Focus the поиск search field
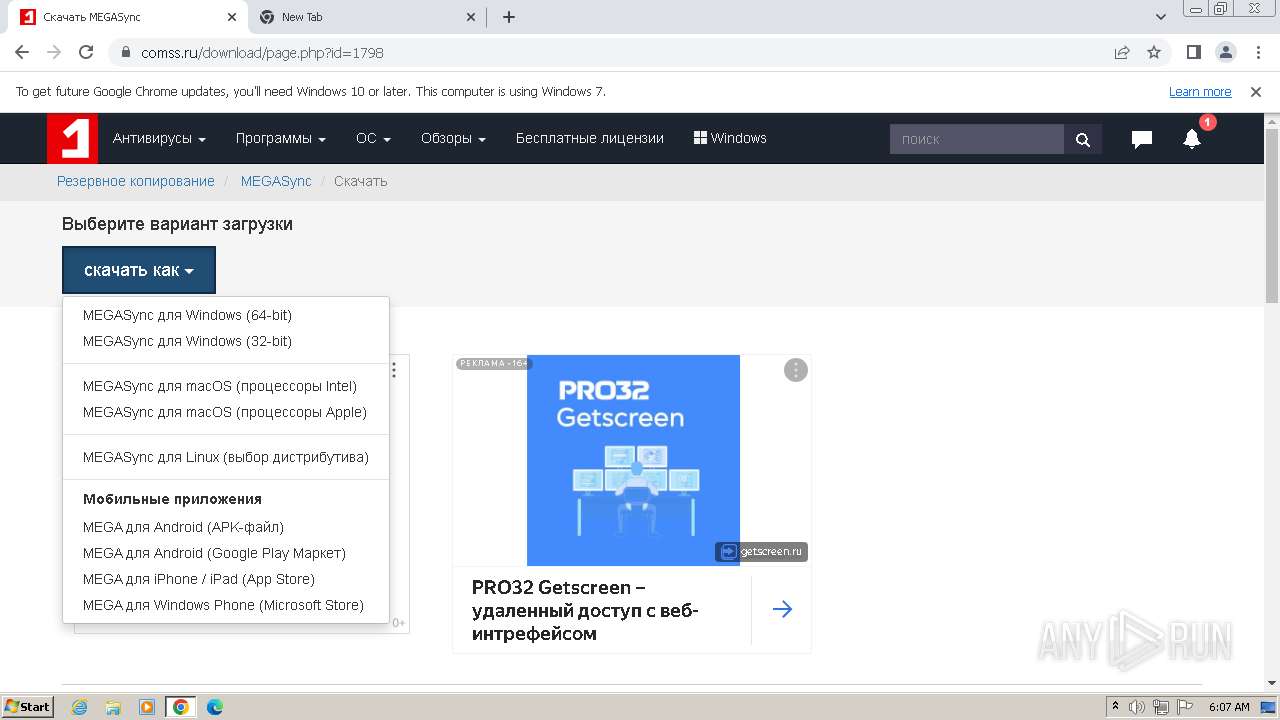 (977, 140)
